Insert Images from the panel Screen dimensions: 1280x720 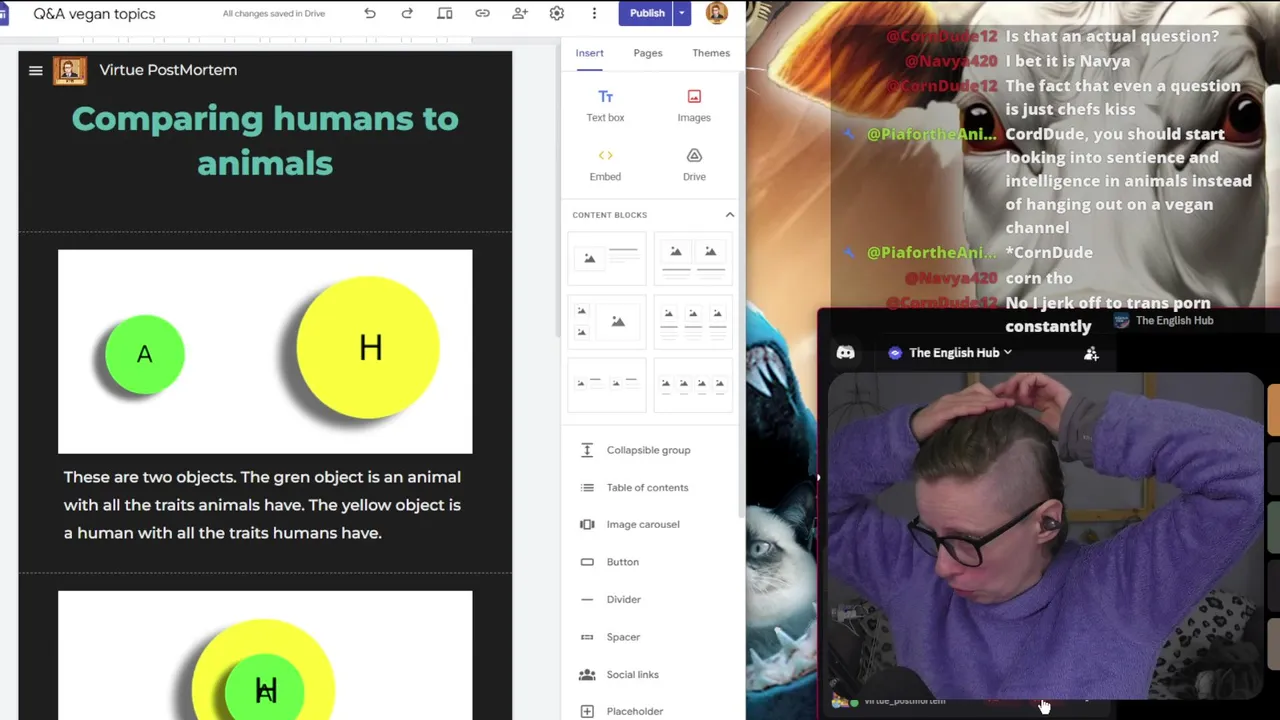pyautogui.click(x=694, y=105)
